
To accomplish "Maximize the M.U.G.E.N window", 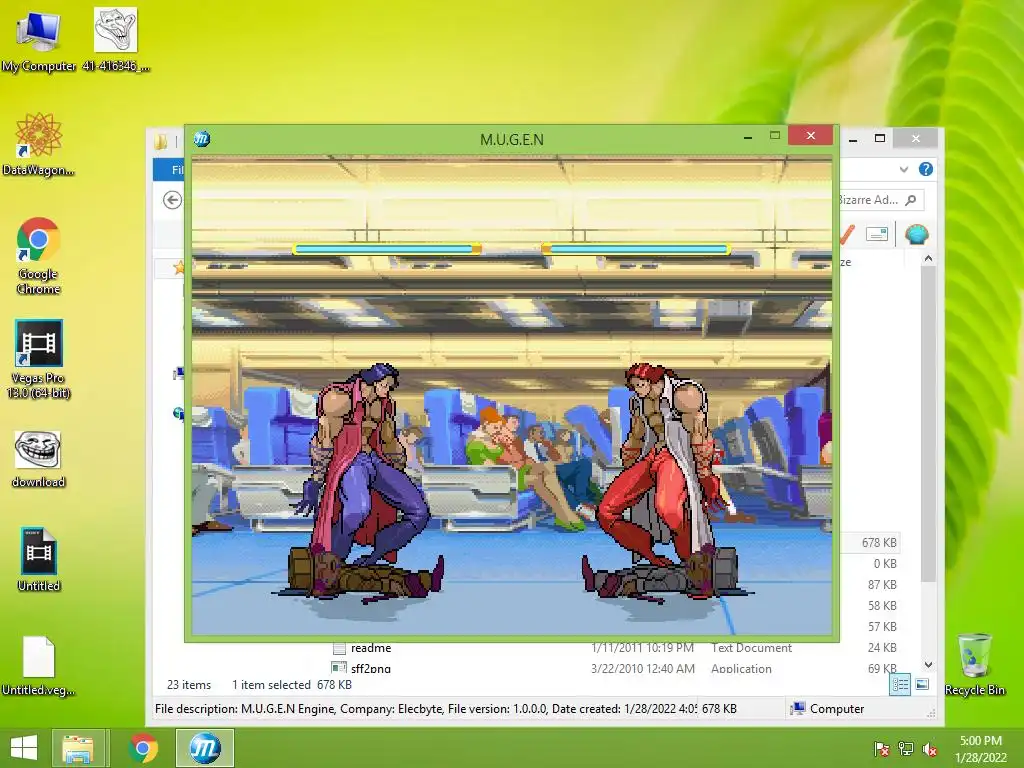I will coord(775,136).
